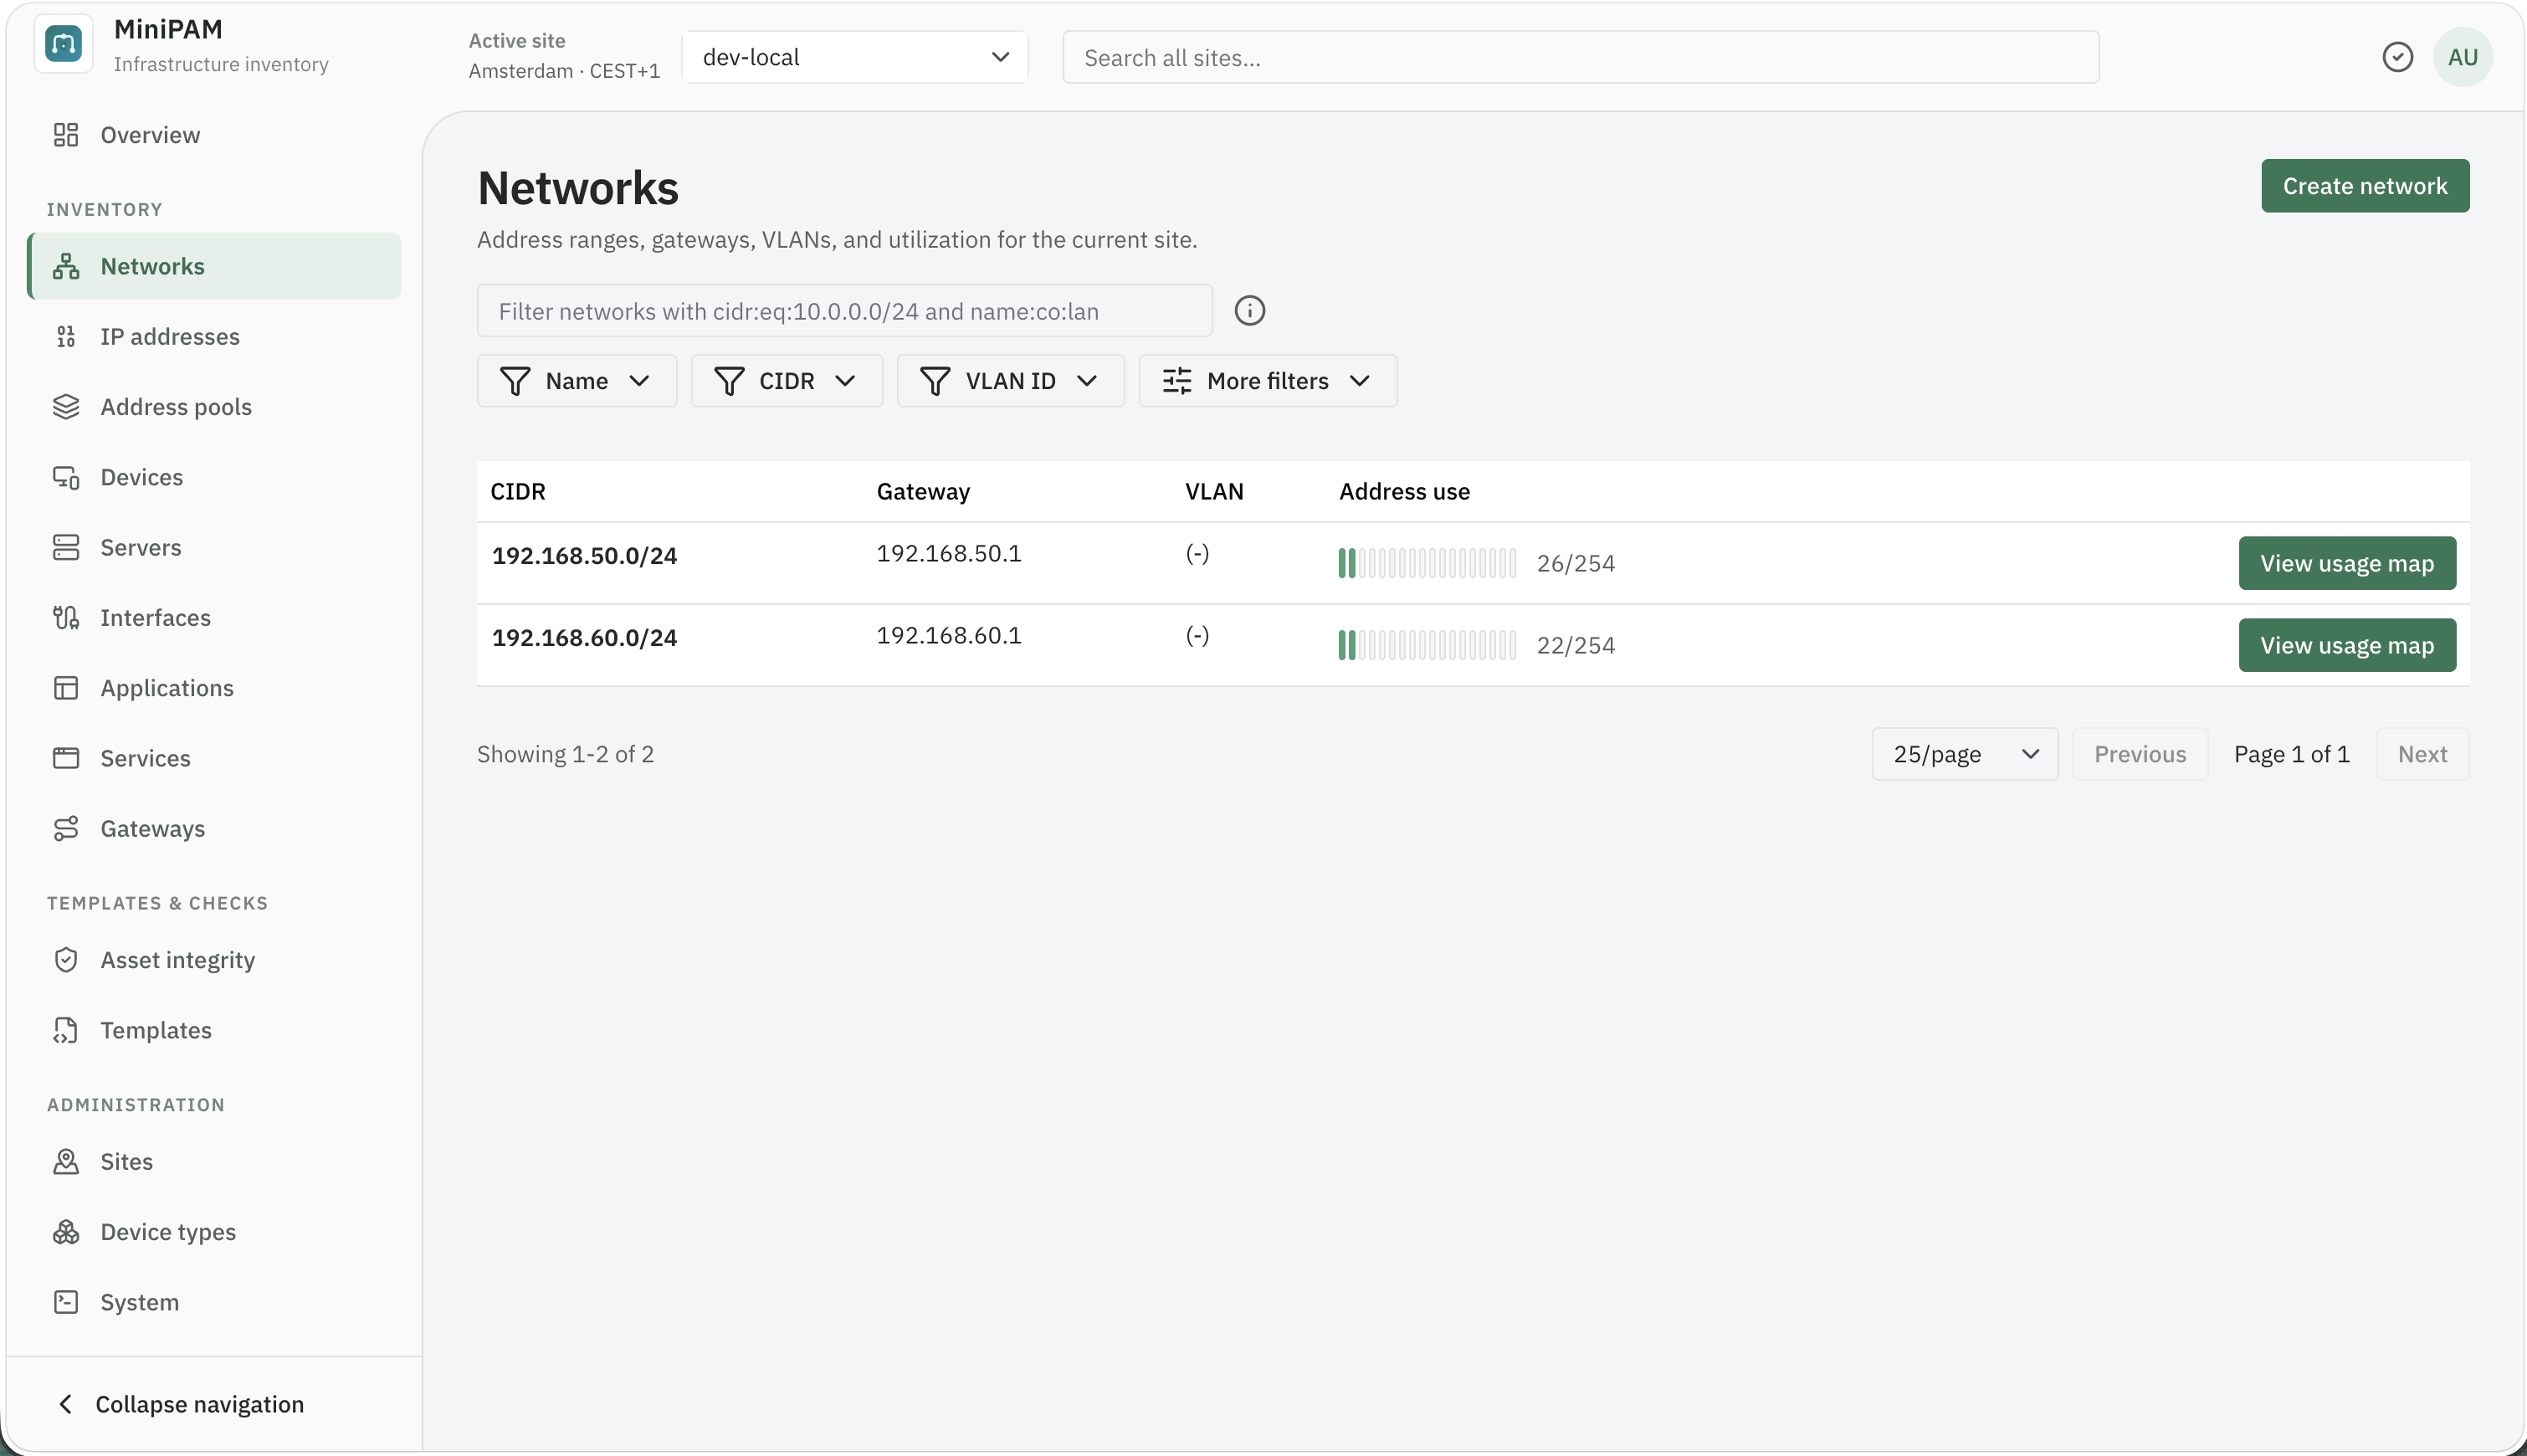2527x1456 pixels.
Task: Click the VLAN column header
Action: tap(1214, 492)
